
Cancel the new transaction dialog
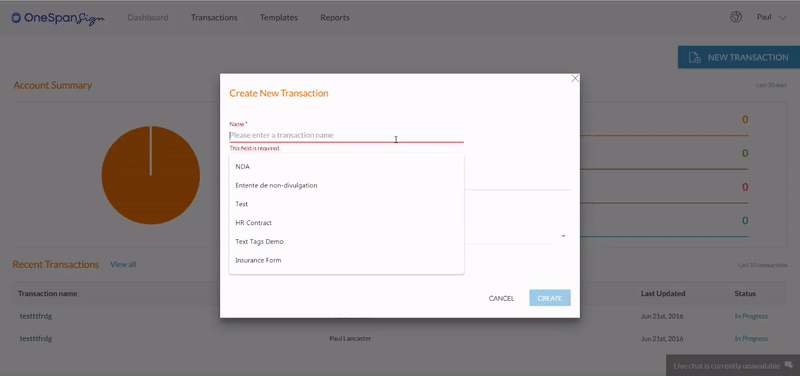pos(501,298)
